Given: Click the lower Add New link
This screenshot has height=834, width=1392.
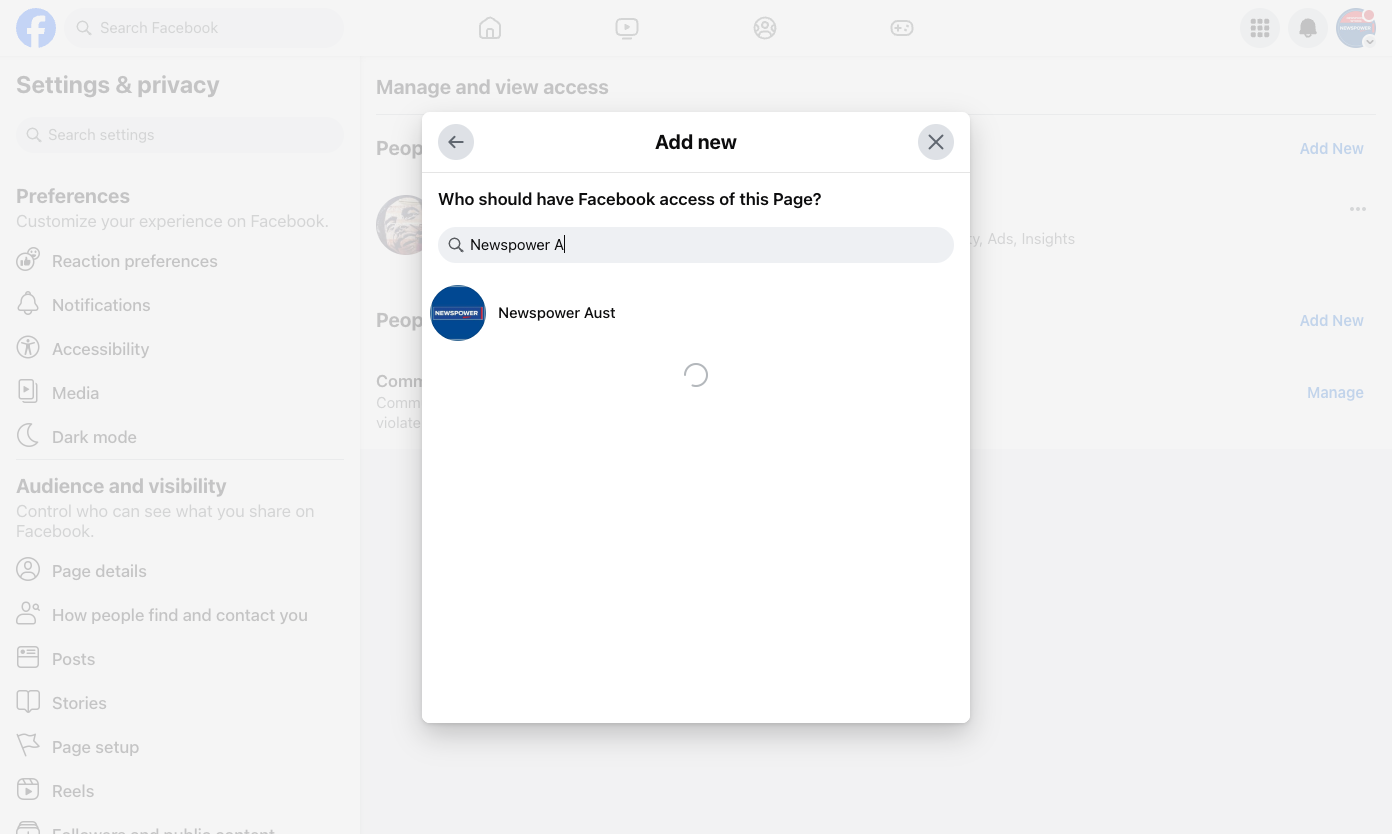Looking at the screenshot, I should pyautogui.click(x=1331, y=321).
